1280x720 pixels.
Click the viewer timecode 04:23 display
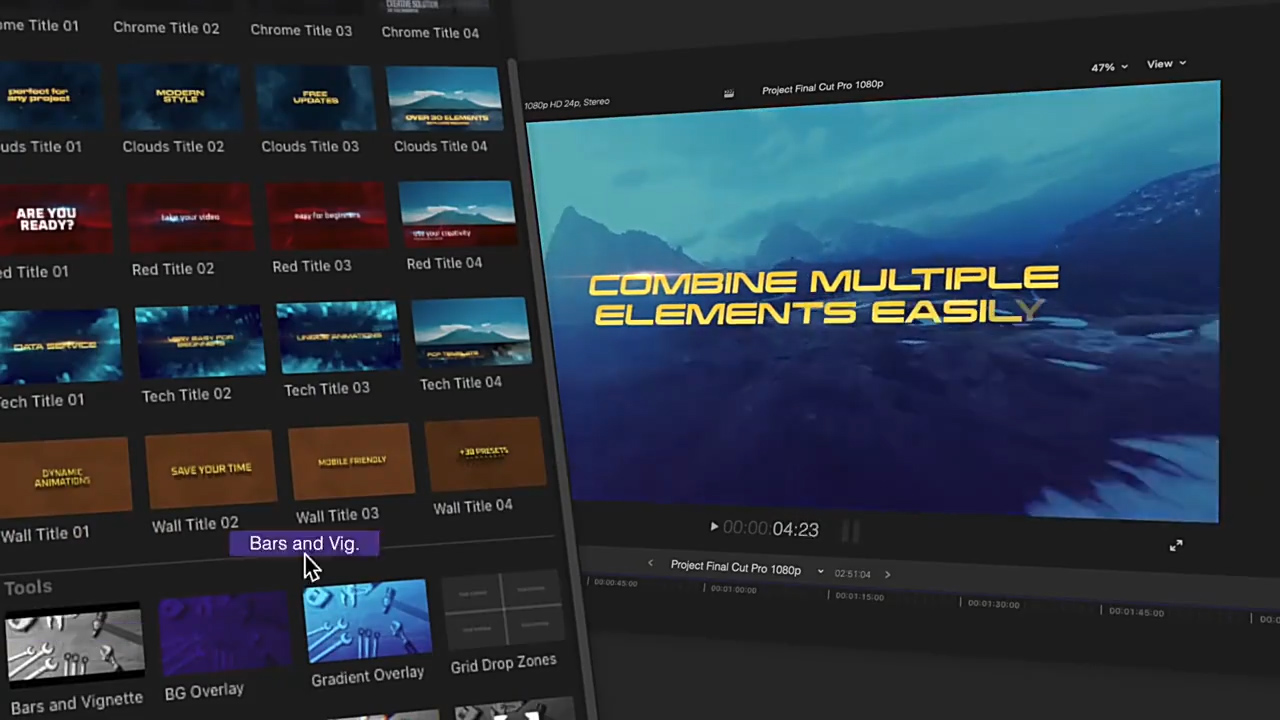click(x=770, y=529)
